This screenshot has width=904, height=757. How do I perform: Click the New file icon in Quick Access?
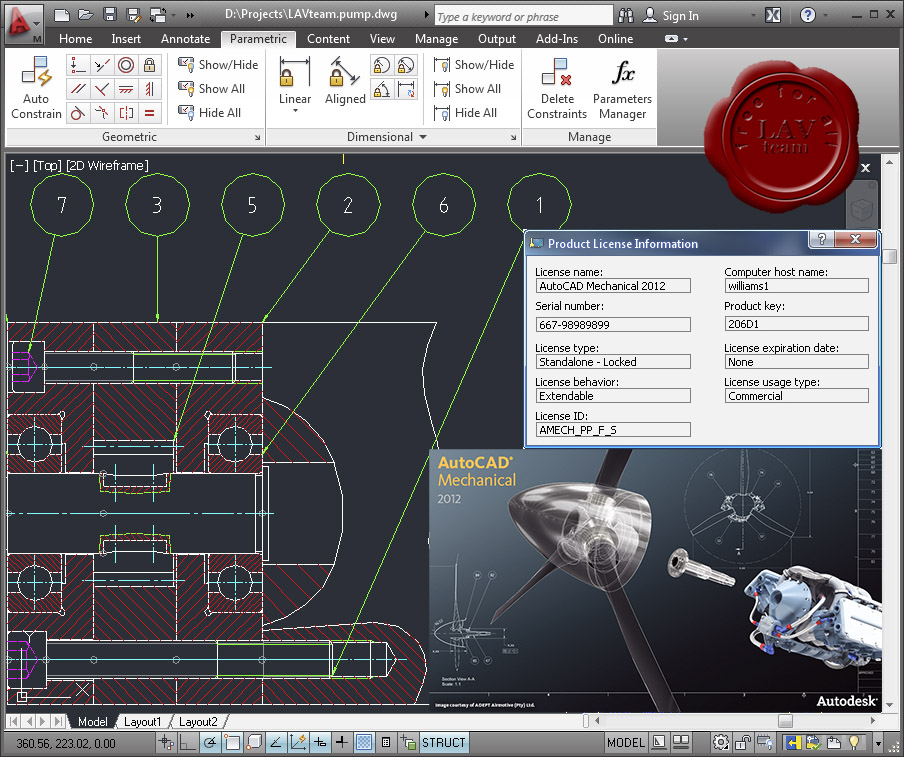pyautogui.click(x=62, y=15)
